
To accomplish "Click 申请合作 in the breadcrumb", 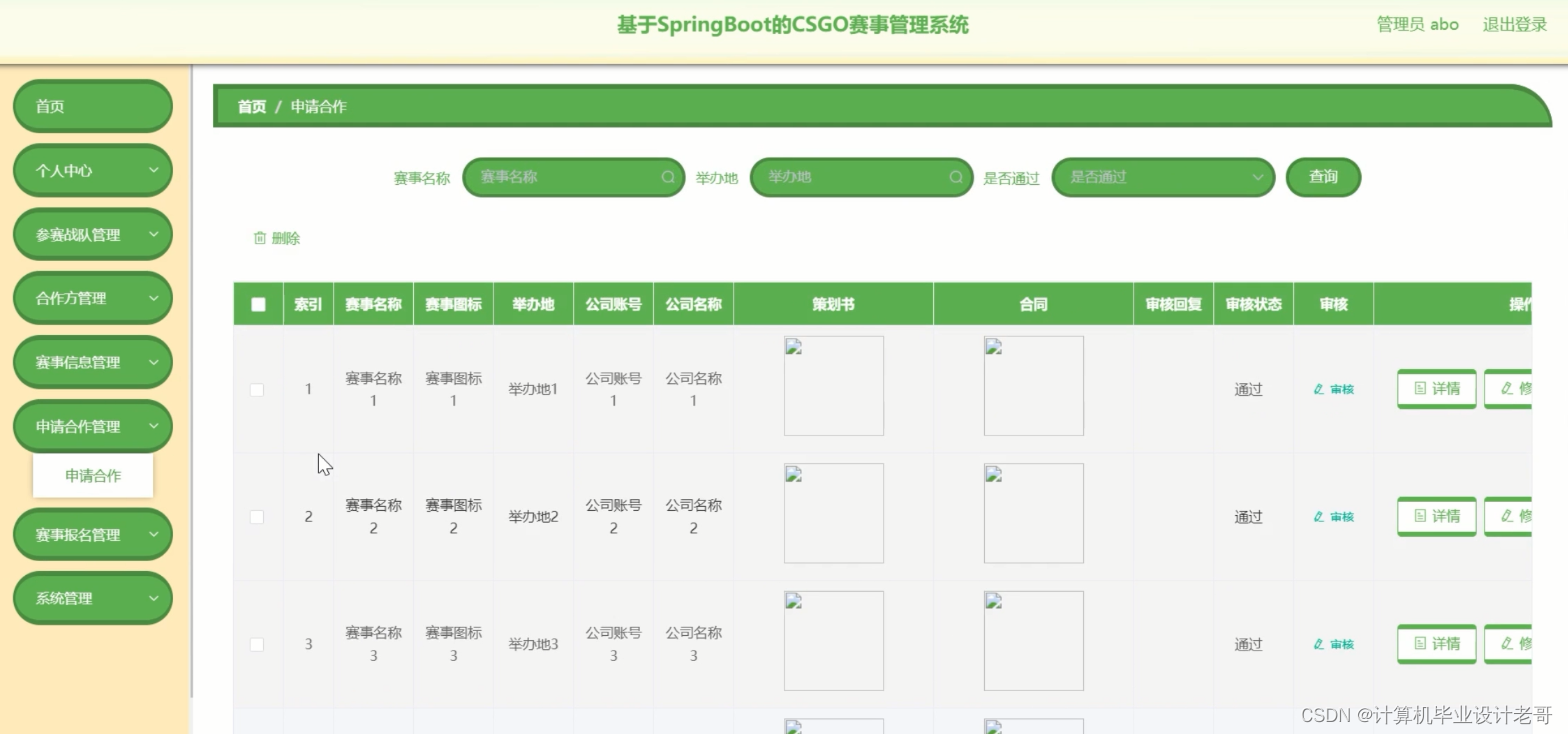I will (x=319, y=106).
